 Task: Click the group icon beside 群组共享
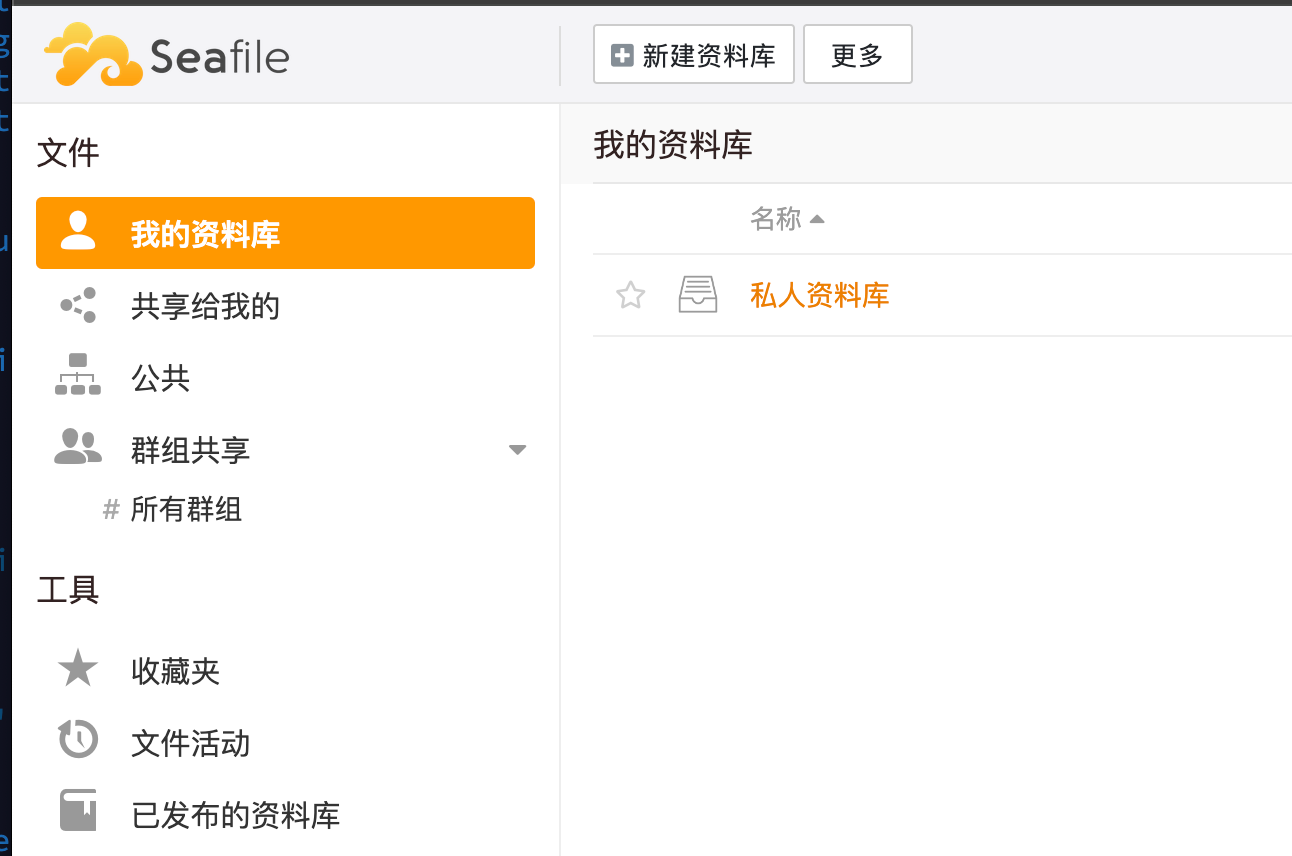tap(78, 447)
